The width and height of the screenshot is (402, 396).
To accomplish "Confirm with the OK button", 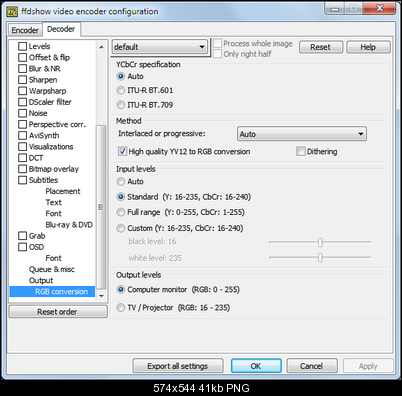I will (256, 366).
